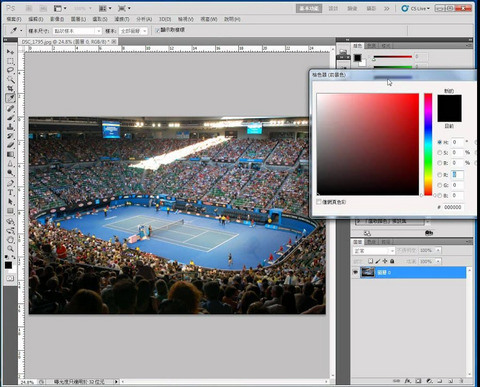
Task: Select the Clone Stamp tool
Action: [10, 127]
